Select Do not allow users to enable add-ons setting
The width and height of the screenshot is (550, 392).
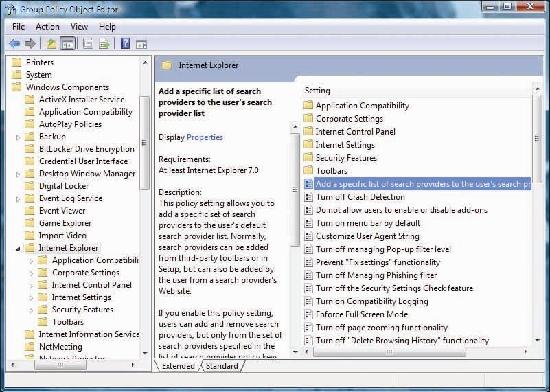click(x=402, y=210)
